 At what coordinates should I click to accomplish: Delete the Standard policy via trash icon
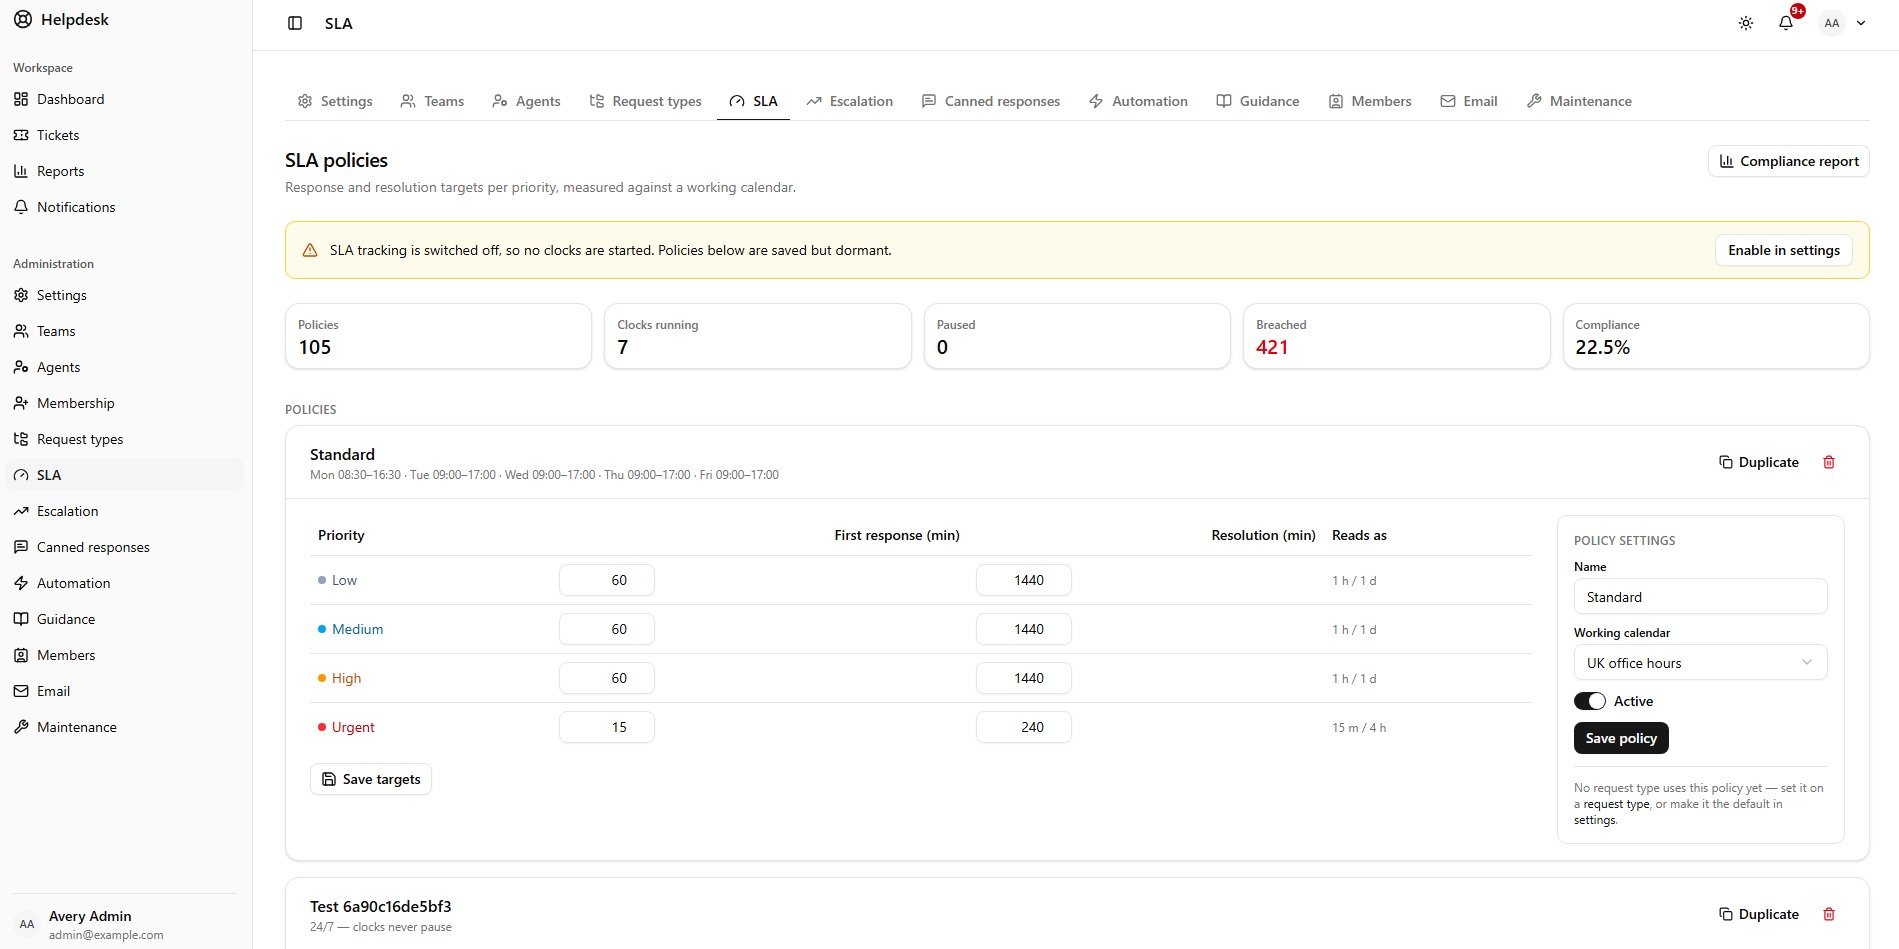[1829, 462]
